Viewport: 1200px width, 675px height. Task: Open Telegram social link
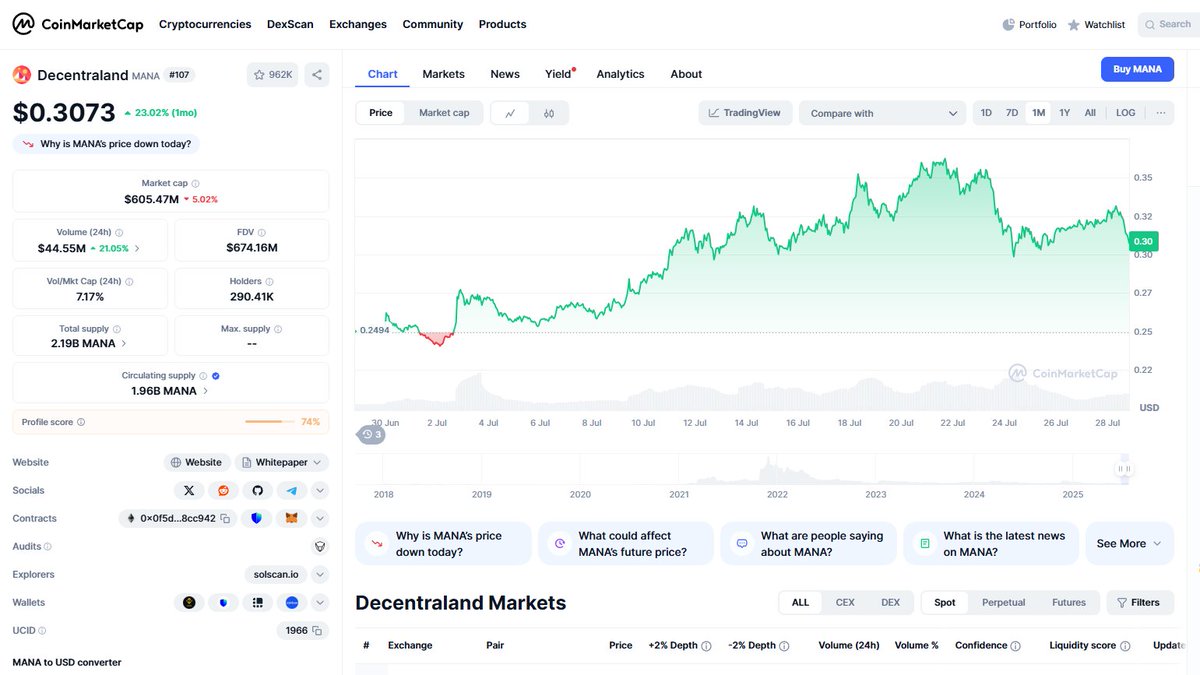pyautogui.click(x=291, y=491)
